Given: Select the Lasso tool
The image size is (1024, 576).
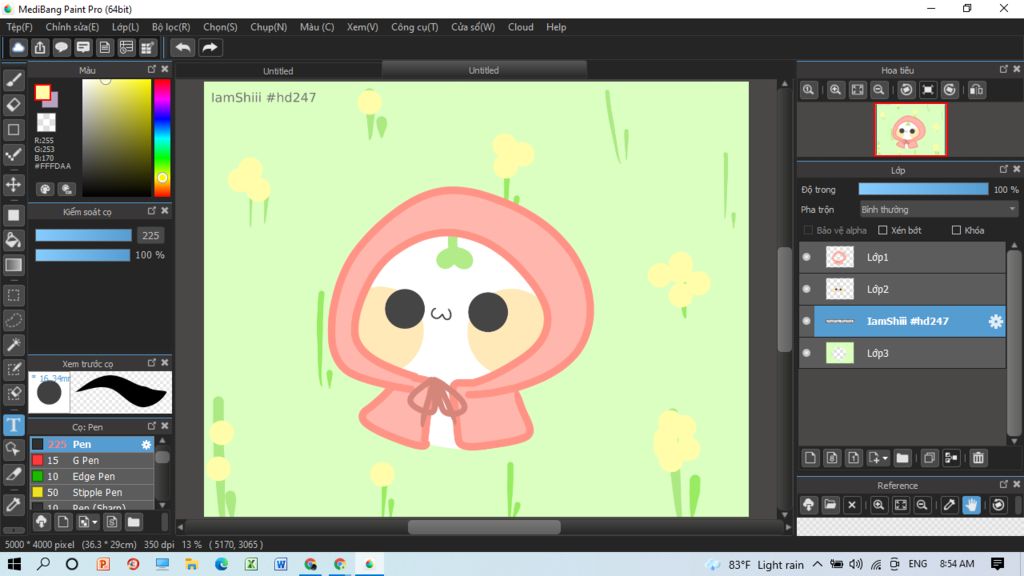Looking at the screenshot, I should coord(14,320).
